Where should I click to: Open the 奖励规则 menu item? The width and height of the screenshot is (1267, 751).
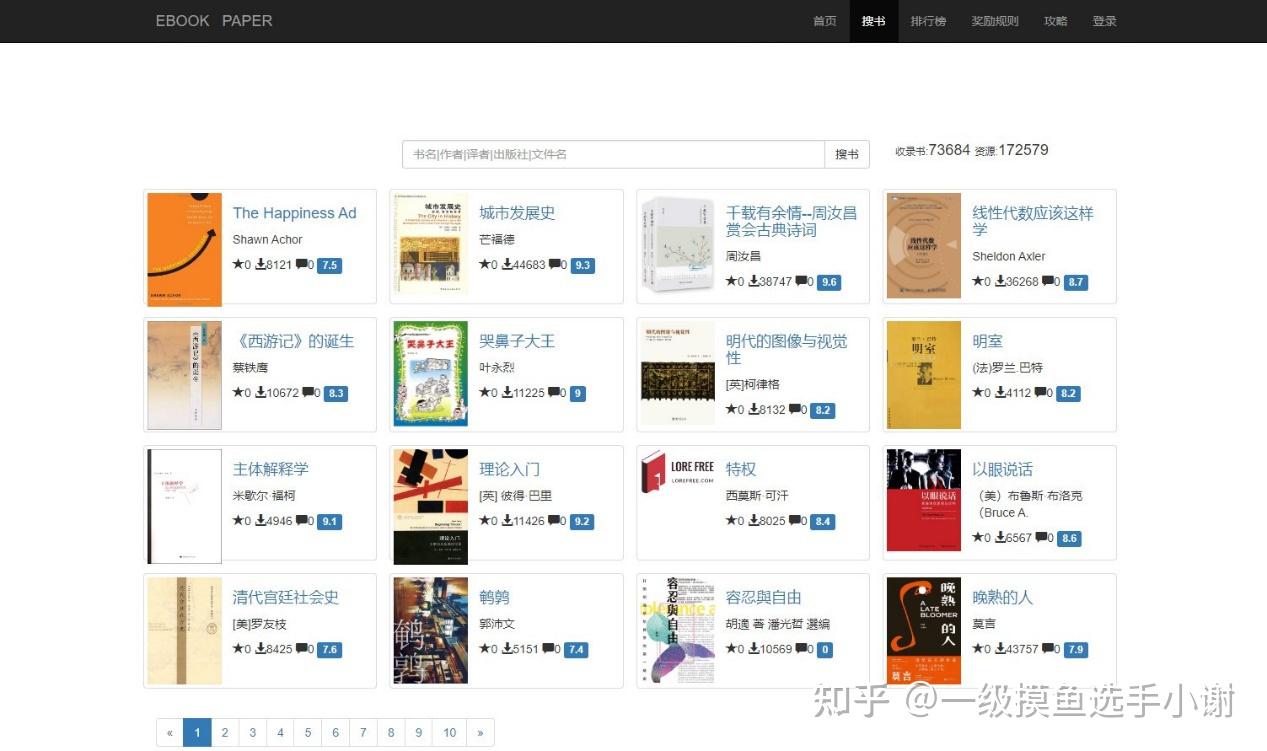(995, 21)
